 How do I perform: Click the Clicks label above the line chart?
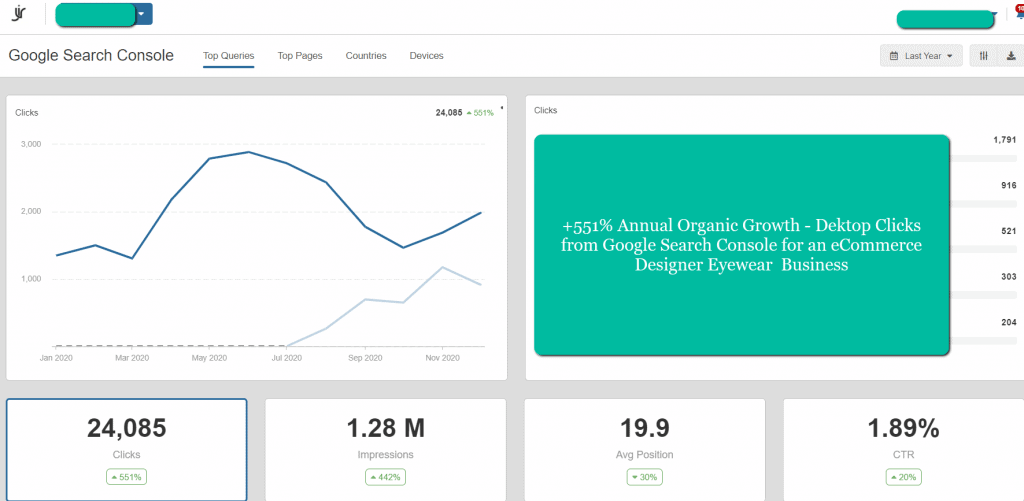point(27,112)
